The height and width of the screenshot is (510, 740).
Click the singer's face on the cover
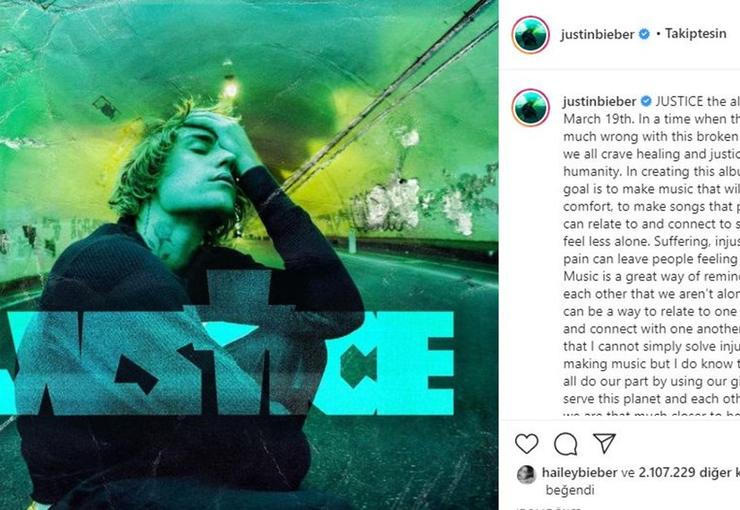point(201,167)
